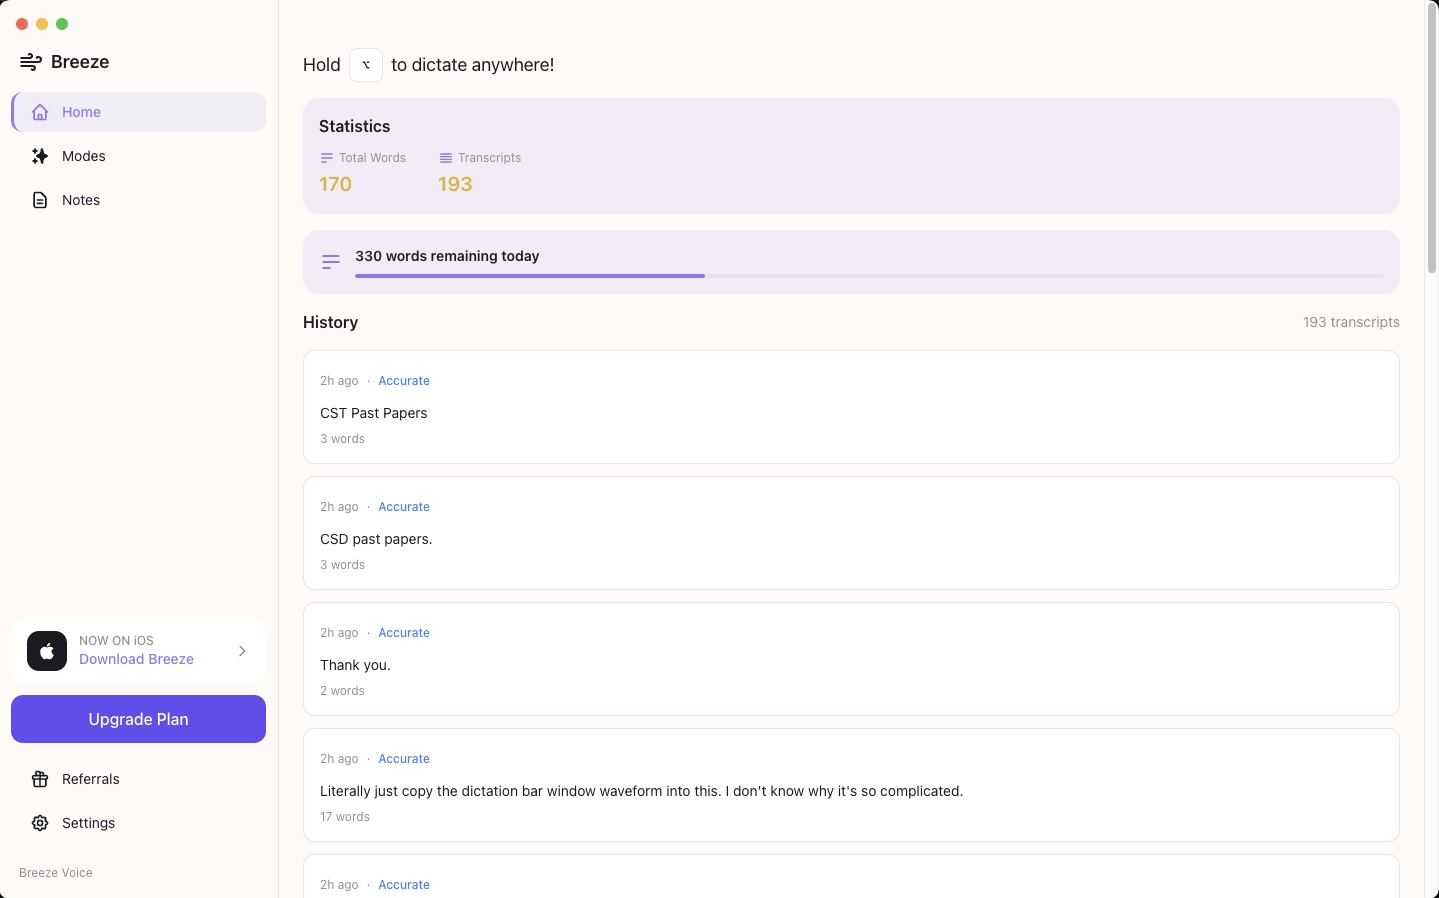Click the Breeze wind logo icon

31,62
